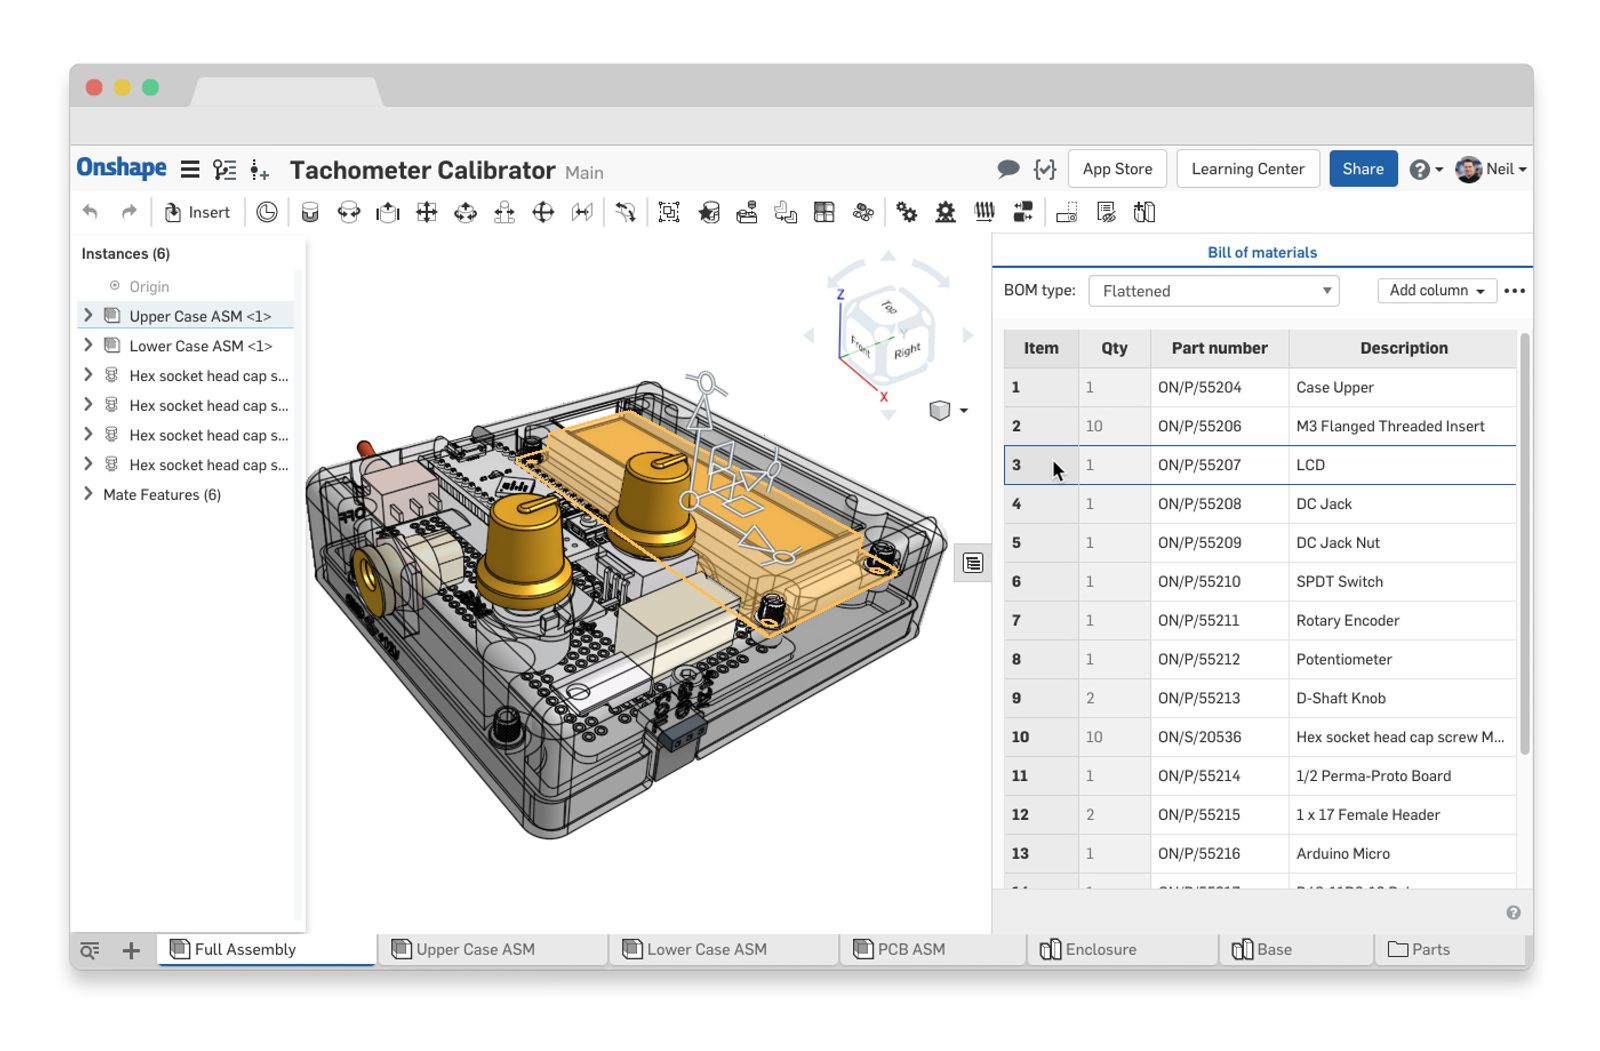This screenshot has width=1600, height=1051.
Task: Open the Onshape hamburger menu icon
Action: pyautogui.click(x=189, y=170)
